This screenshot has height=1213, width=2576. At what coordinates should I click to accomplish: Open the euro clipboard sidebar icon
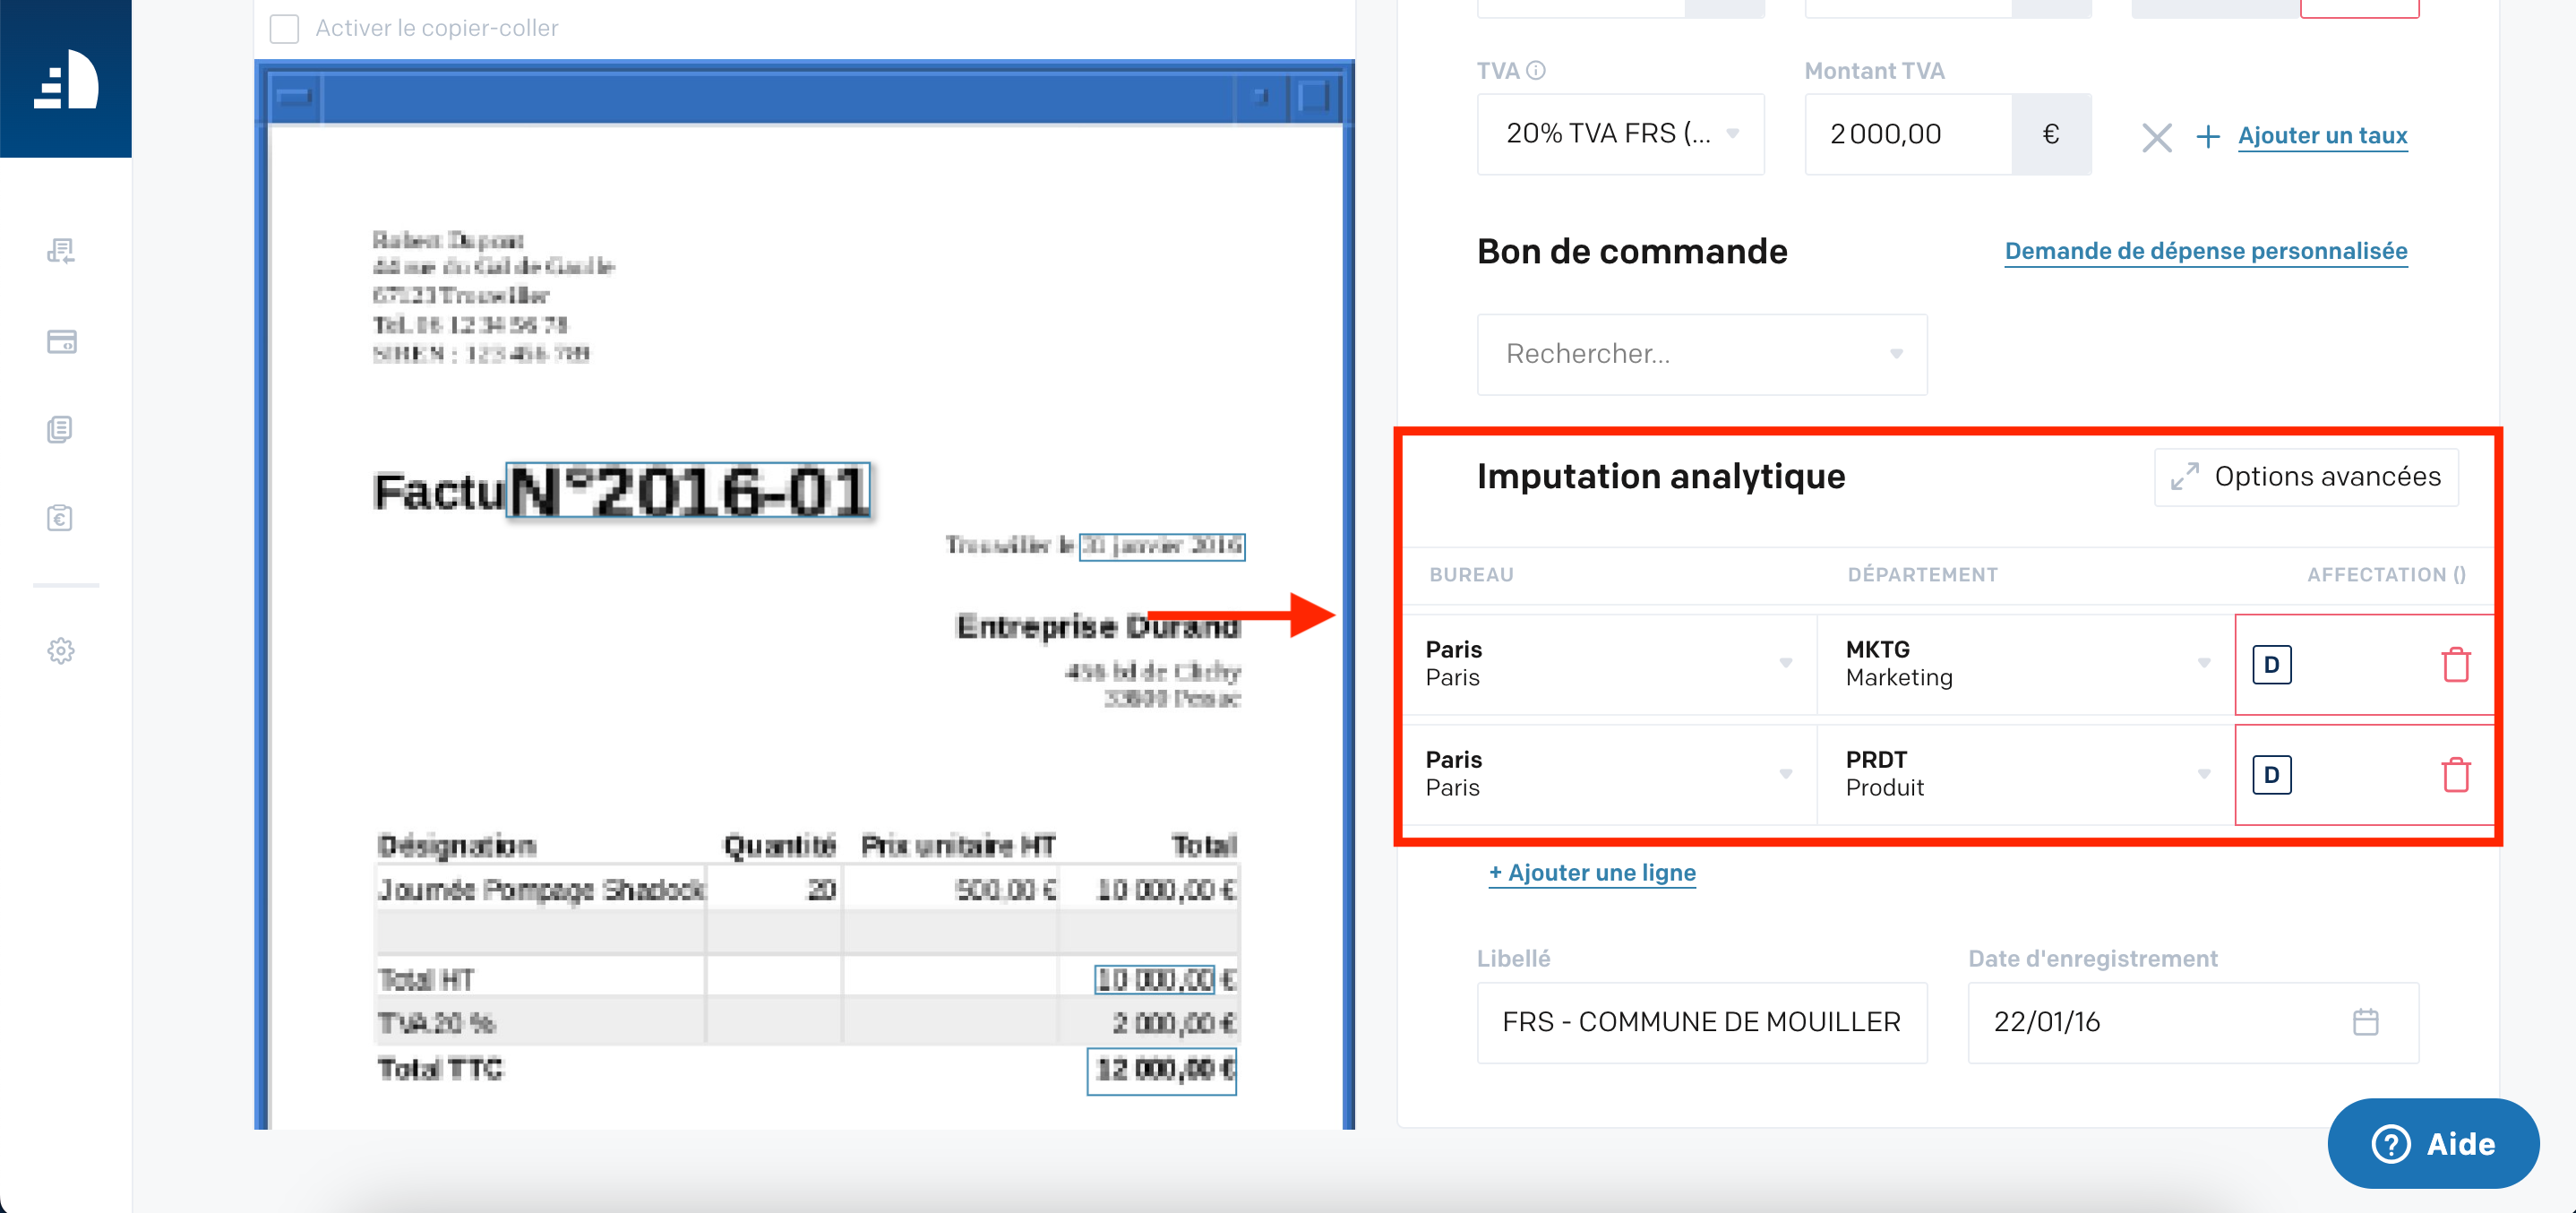tap(60, 517)
